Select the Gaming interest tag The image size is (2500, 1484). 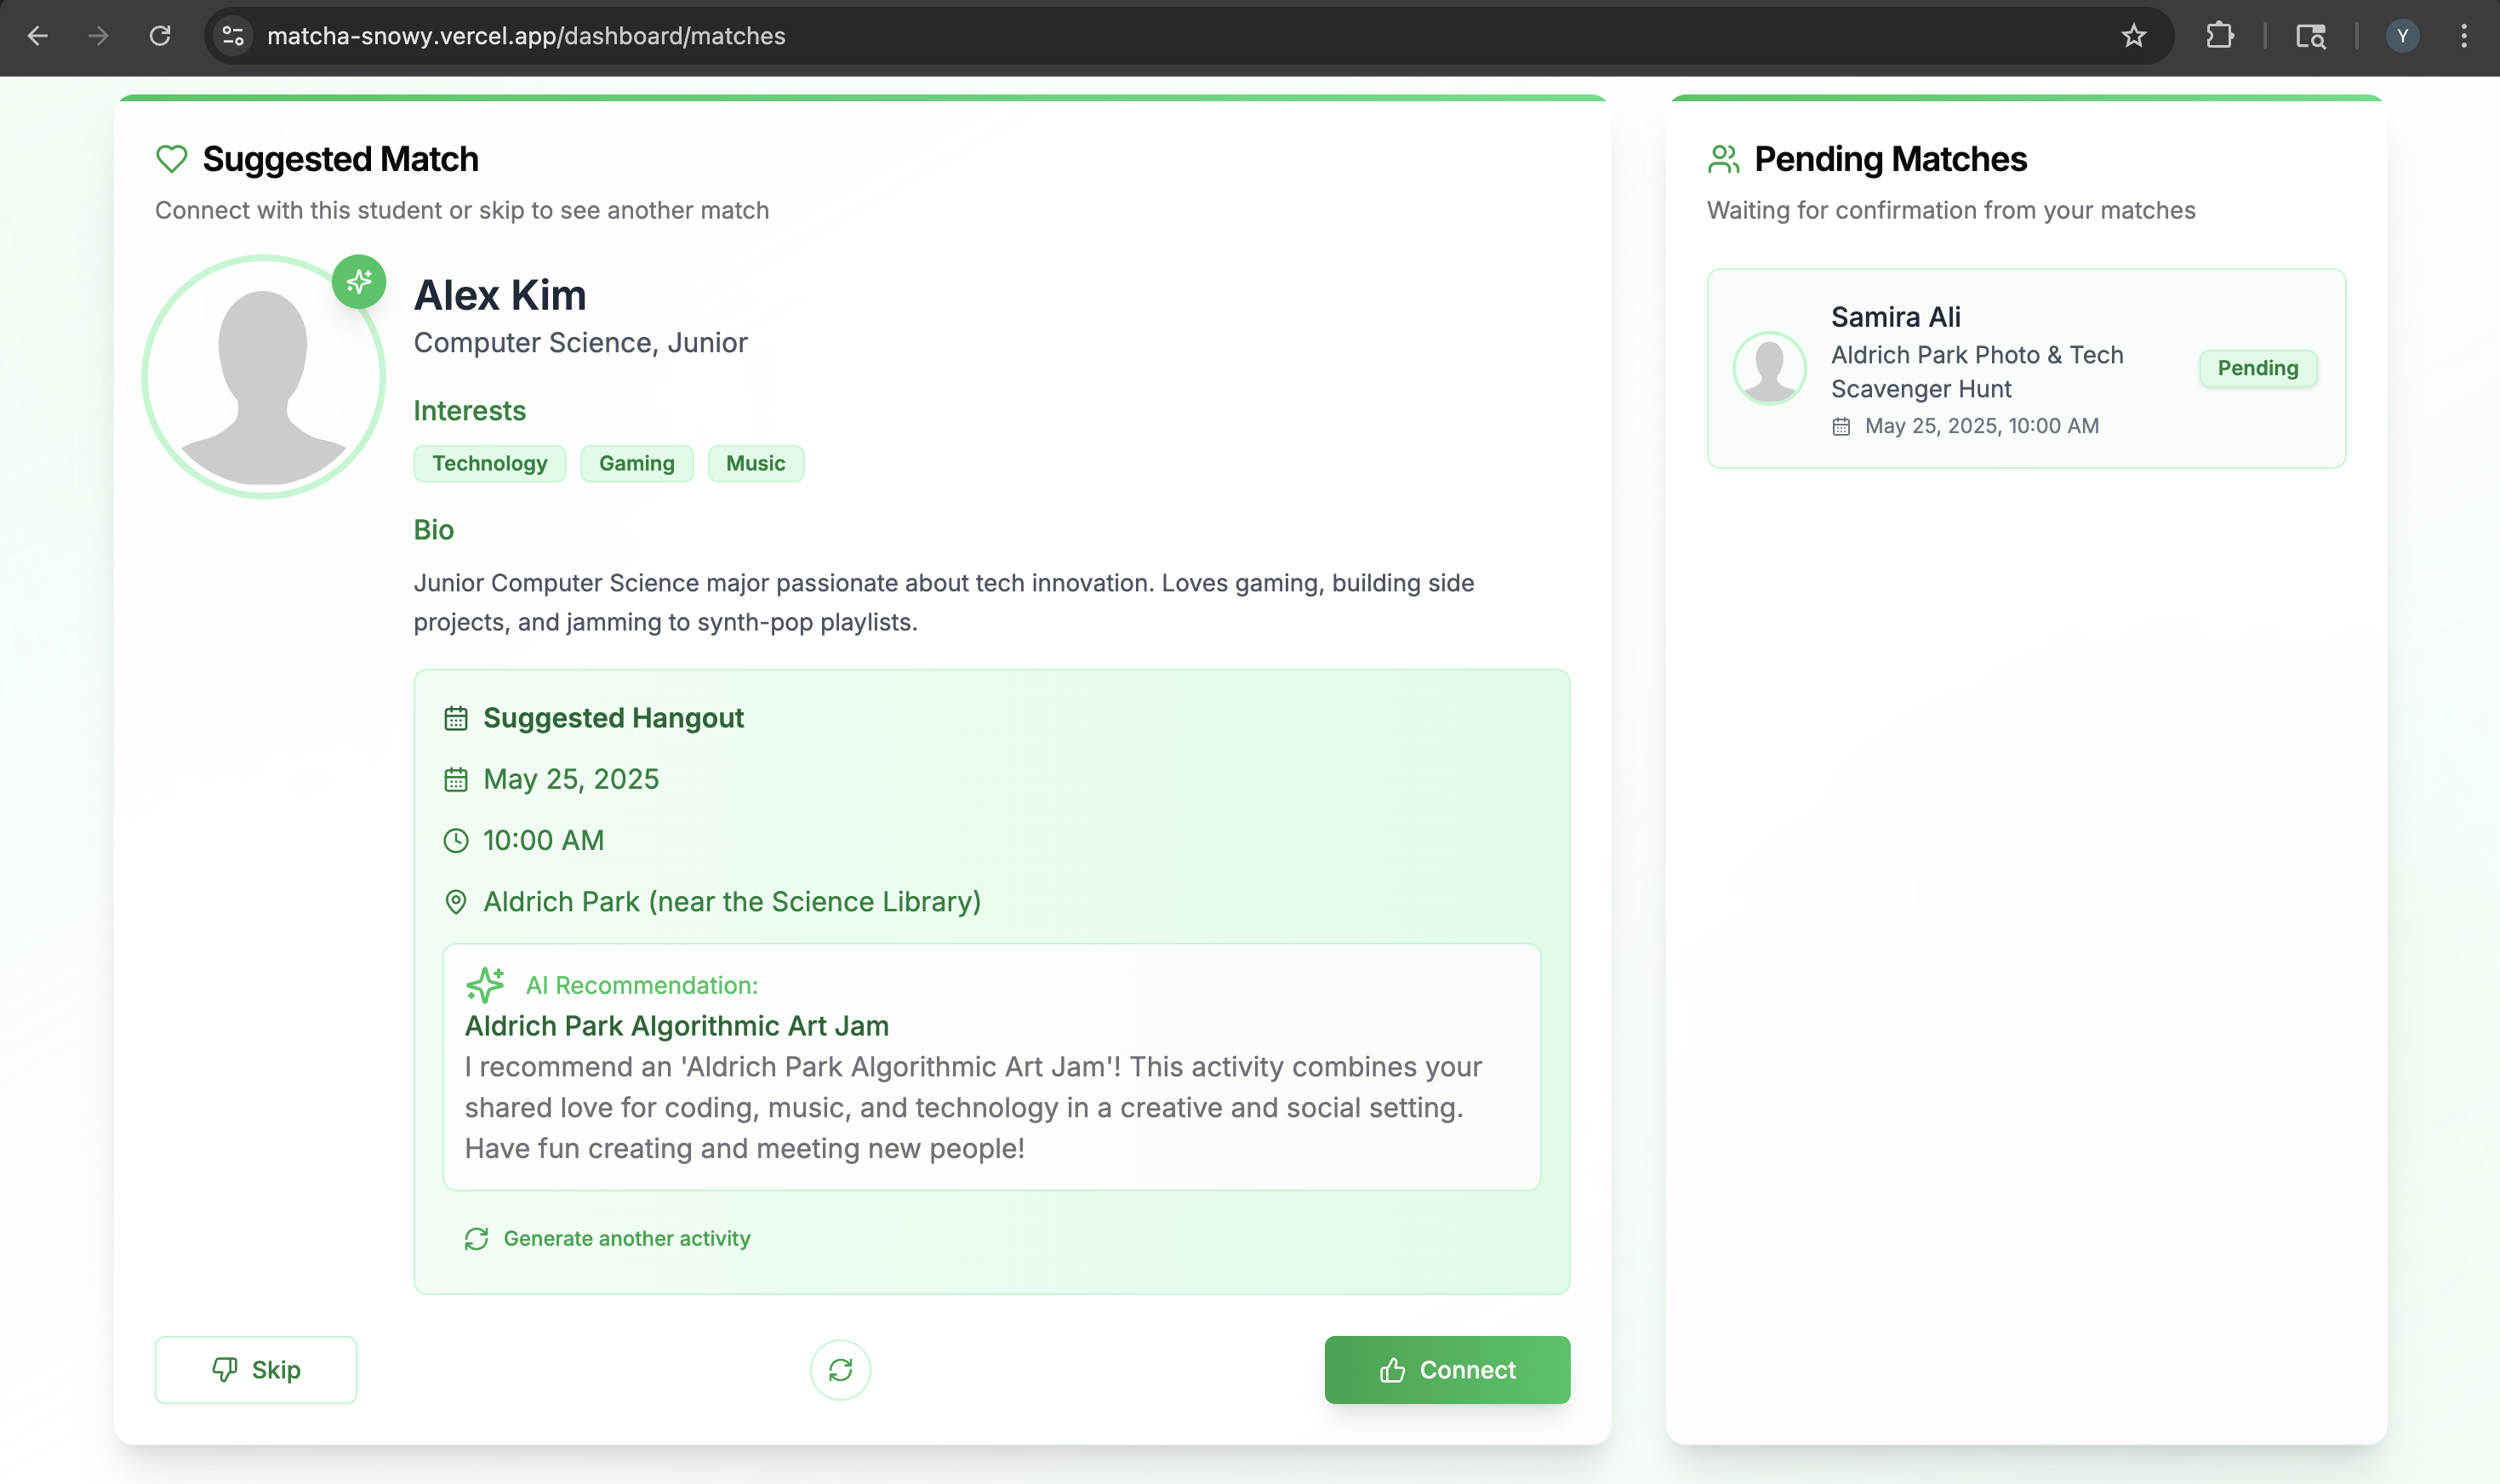636,463
